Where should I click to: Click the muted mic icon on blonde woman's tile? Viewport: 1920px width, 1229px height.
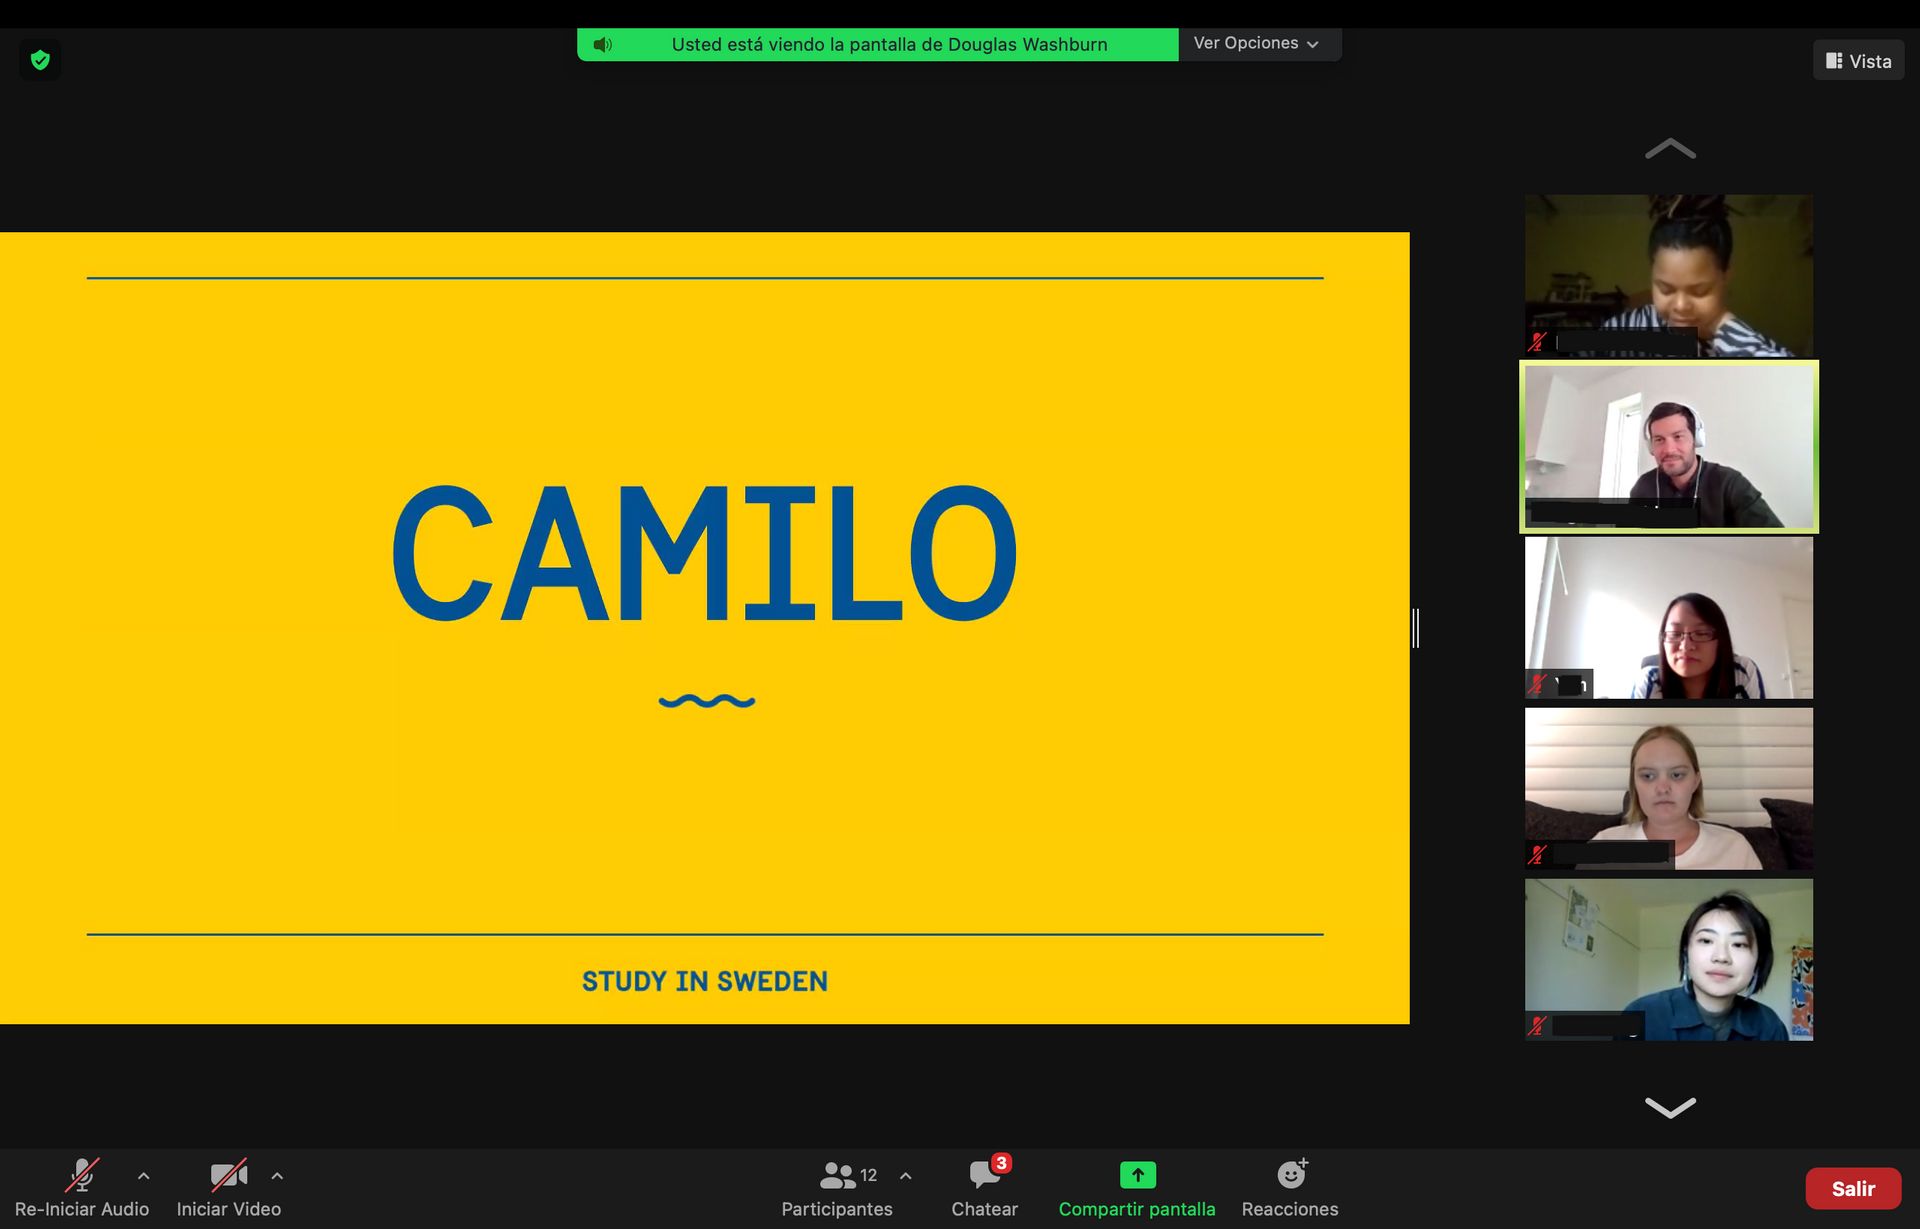tap(1538, 855)
